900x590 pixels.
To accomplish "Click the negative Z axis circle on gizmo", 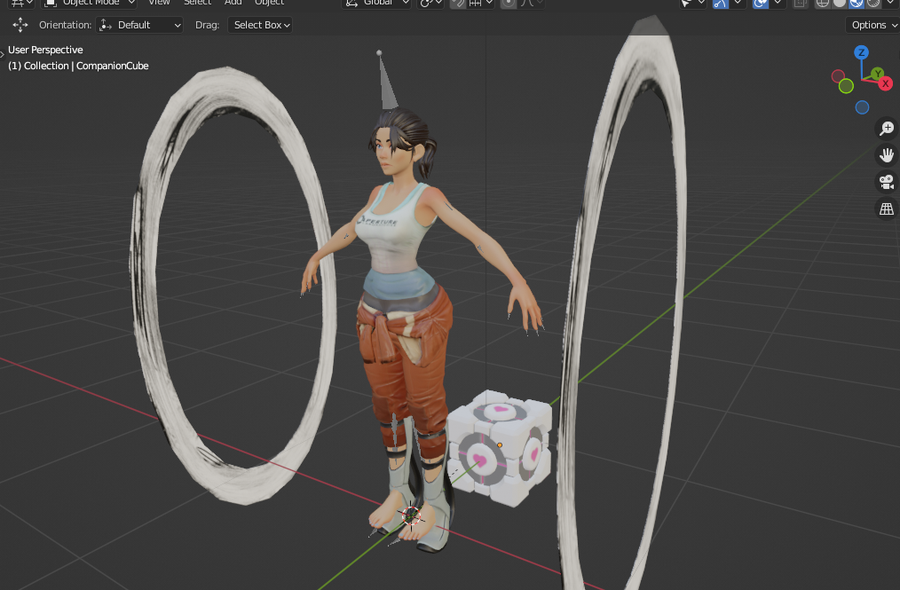I will pos(862,107).
